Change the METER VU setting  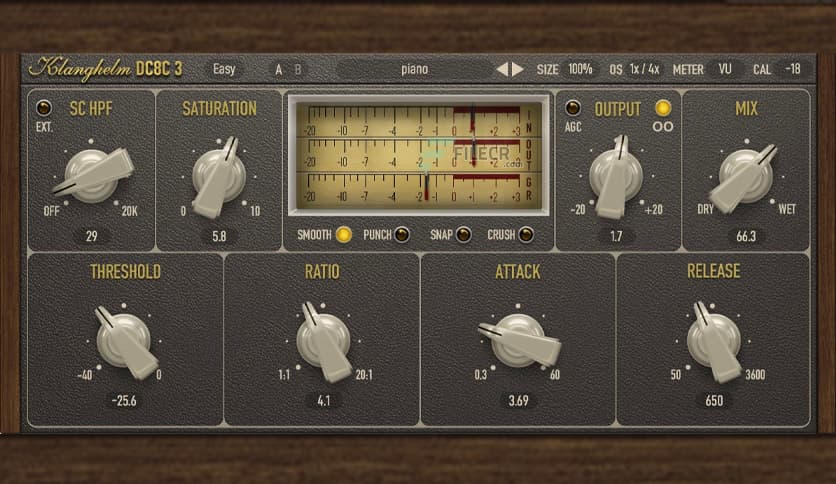pyautogui.click(x=725, y=69)
